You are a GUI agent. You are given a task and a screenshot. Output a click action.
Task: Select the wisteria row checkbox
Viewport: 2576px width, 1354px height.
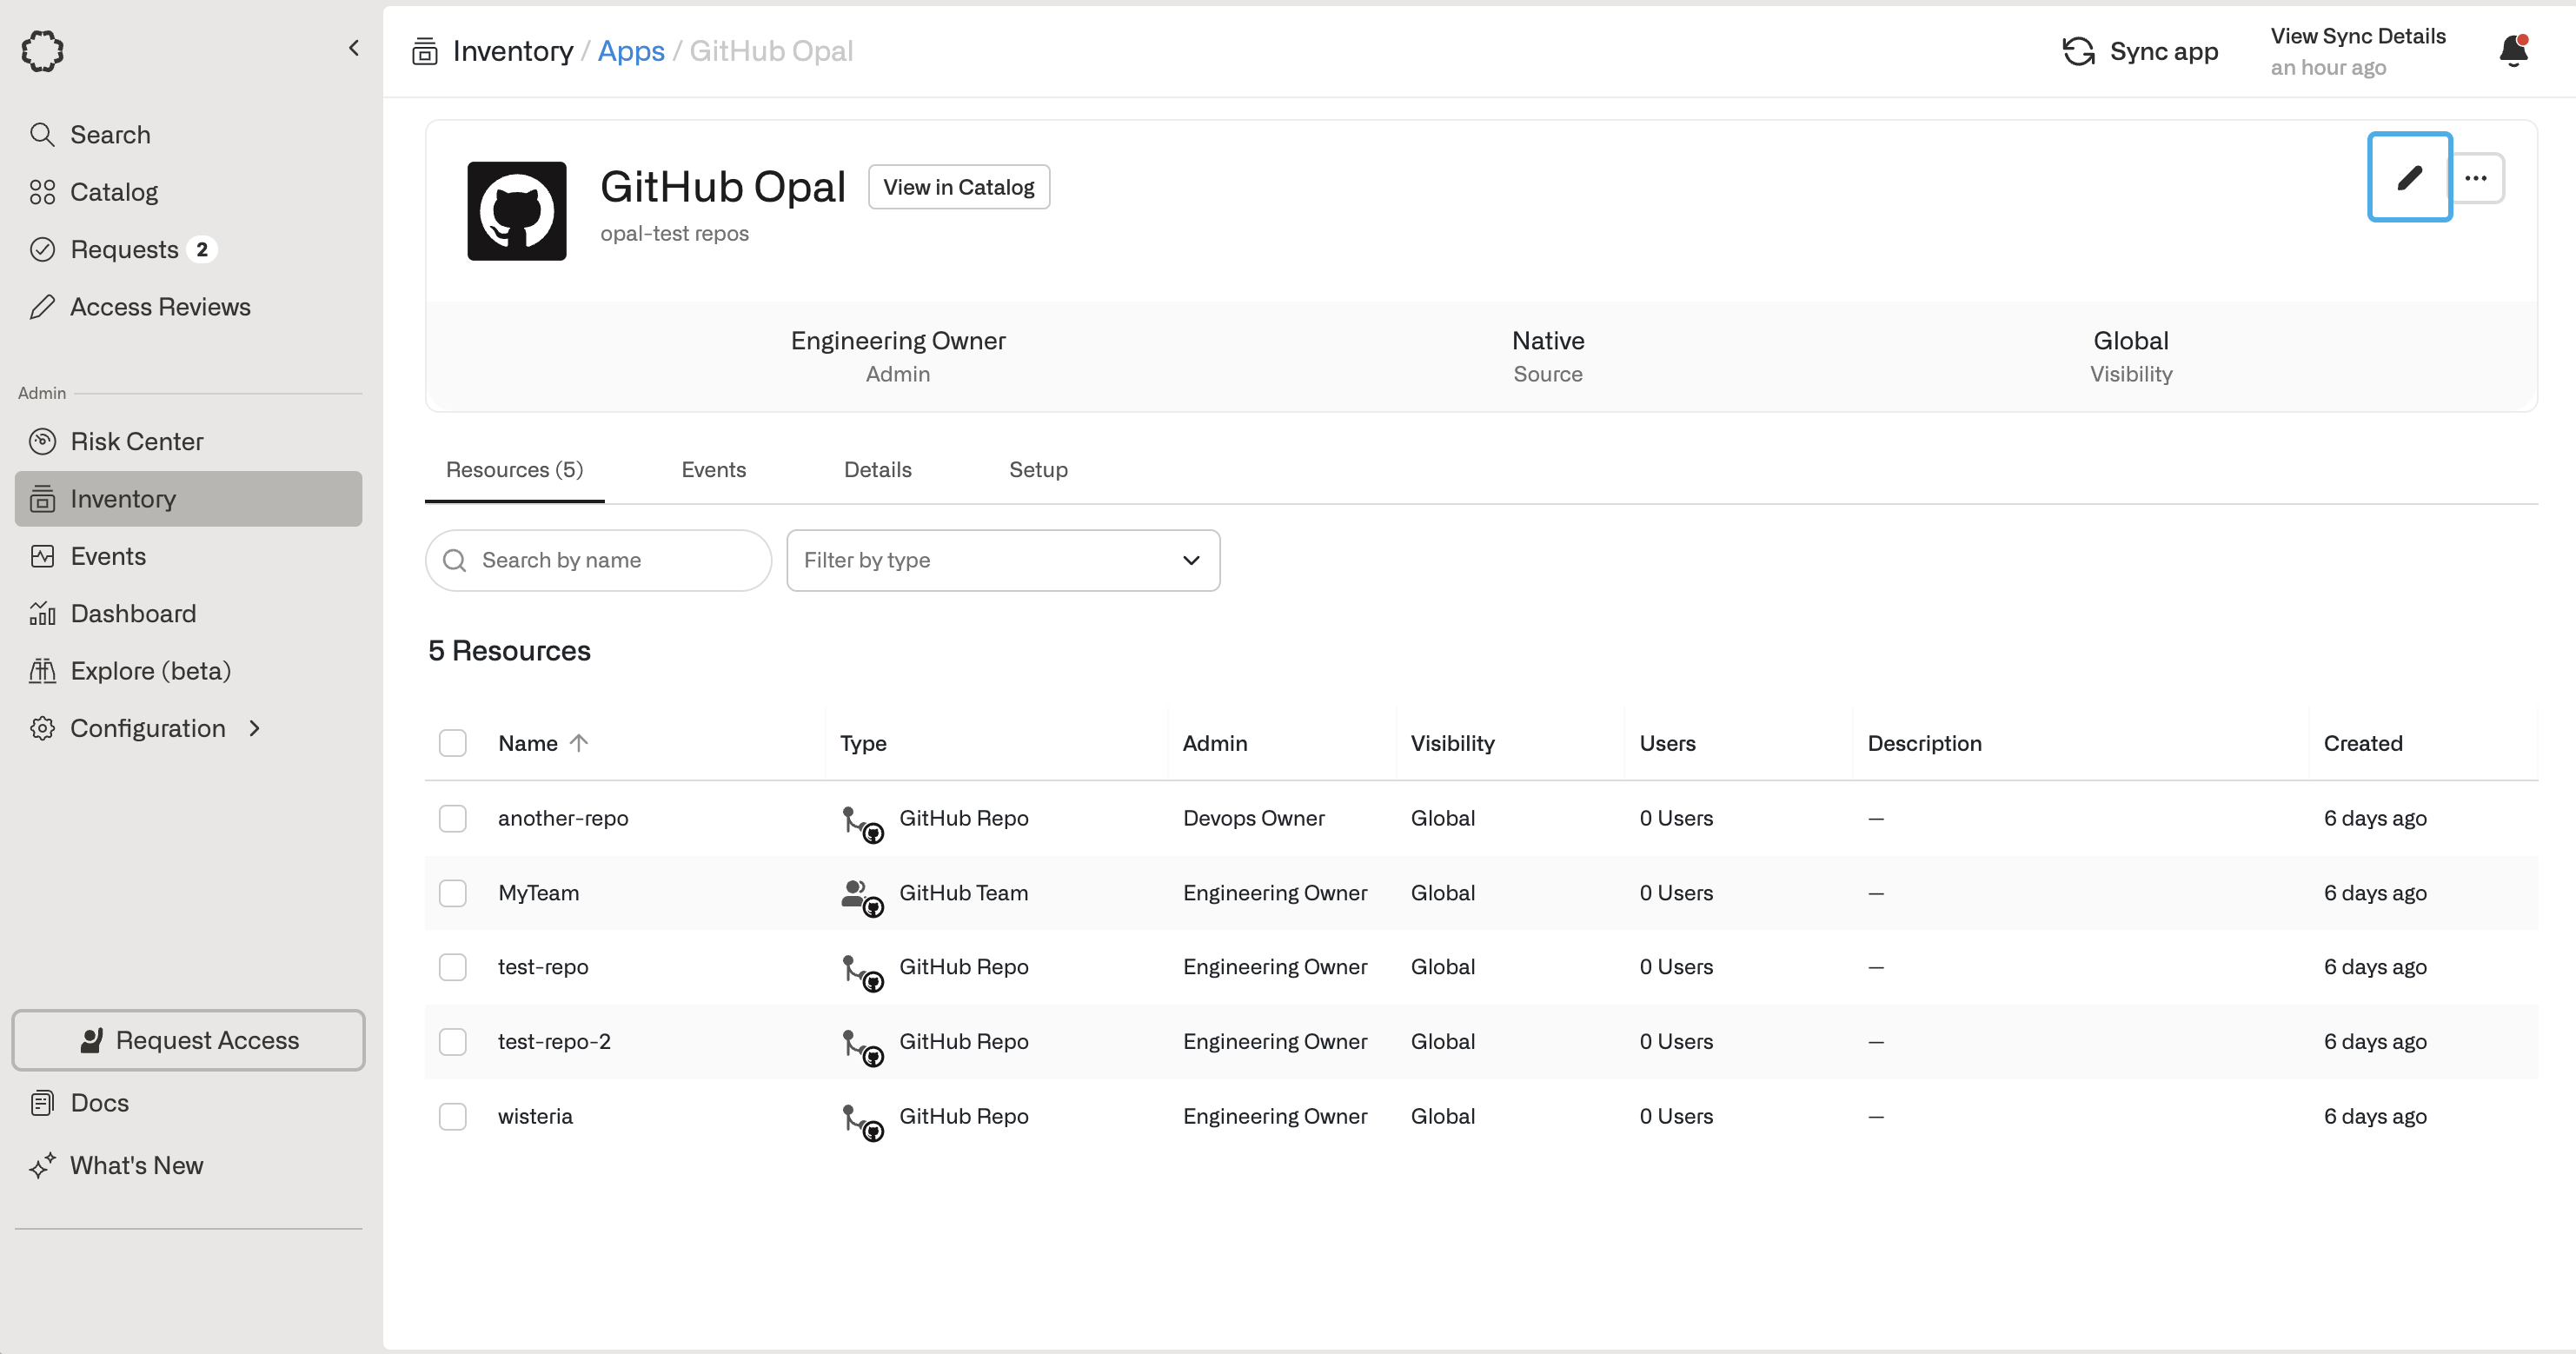(x=453, y=1116)
